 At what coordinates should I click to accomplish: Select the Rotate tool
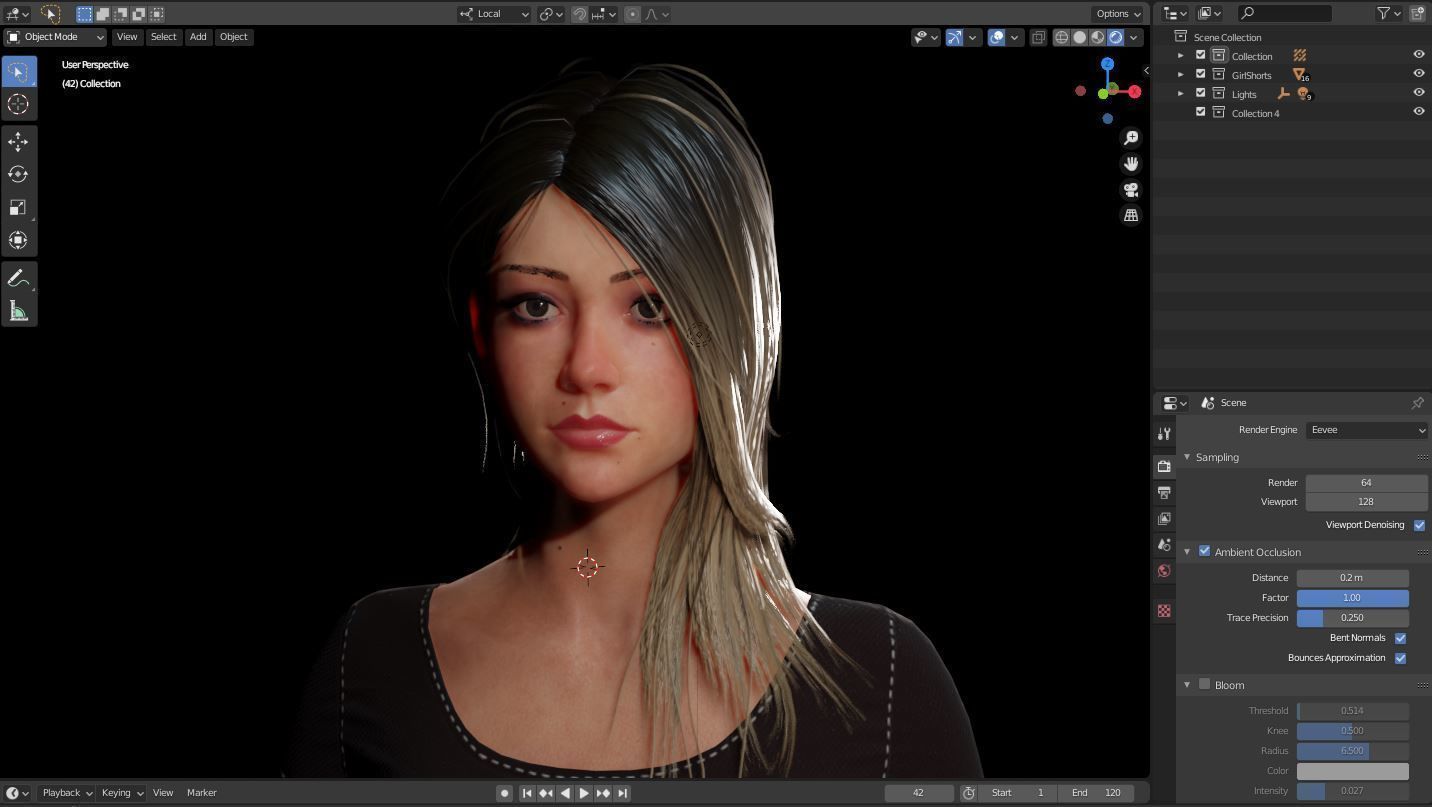click(18, 174)
